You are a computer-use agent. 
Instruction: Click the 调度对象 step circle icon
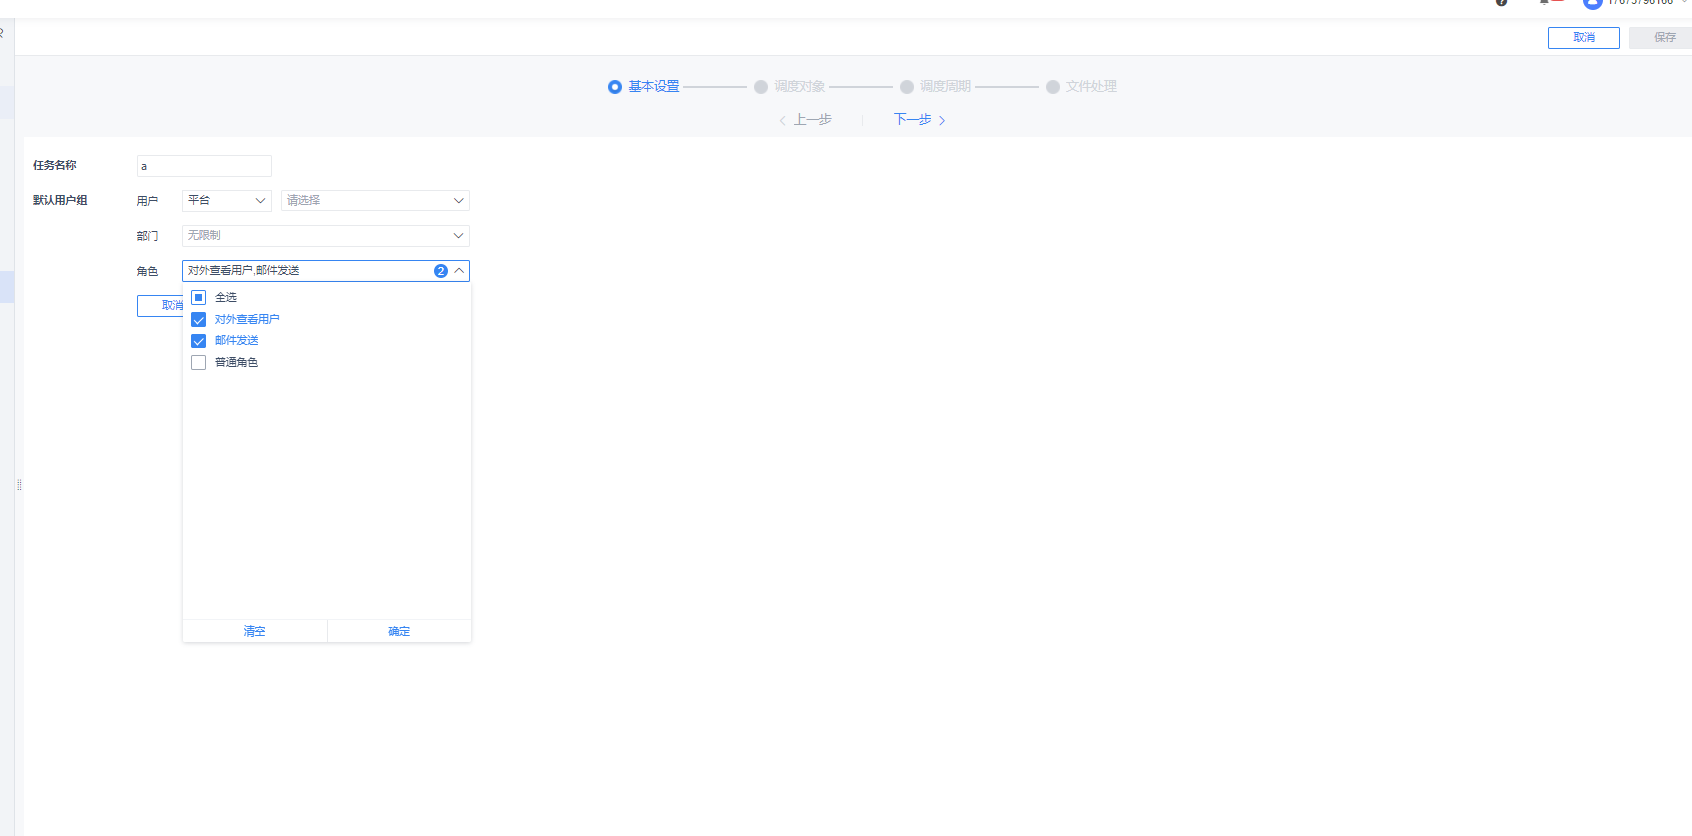click(761, 87)
